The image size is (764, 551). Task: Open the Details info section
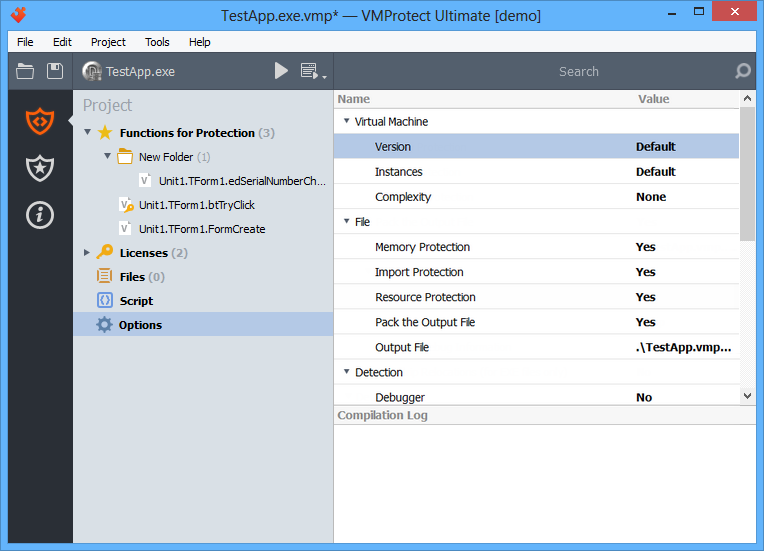click(40, 215)
